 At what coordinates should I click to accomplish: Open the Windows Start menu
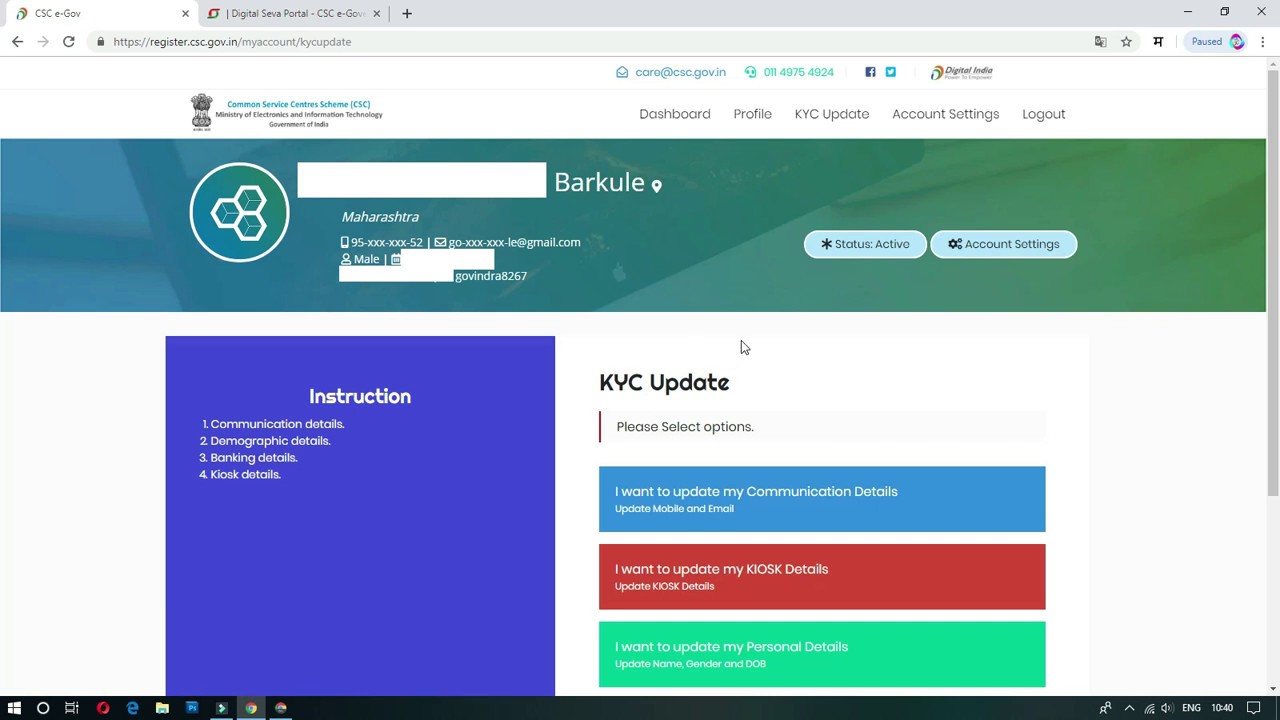(14, 708)
